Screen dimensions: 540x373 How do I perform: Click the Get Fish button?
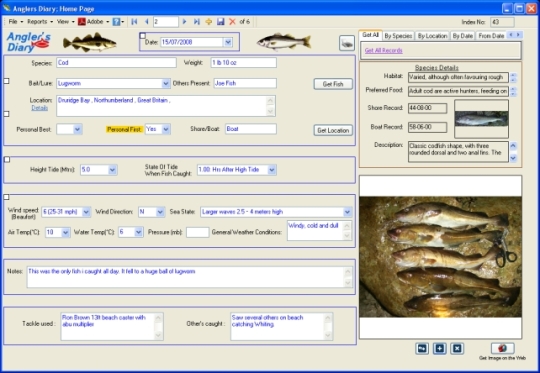pos(333,84)
